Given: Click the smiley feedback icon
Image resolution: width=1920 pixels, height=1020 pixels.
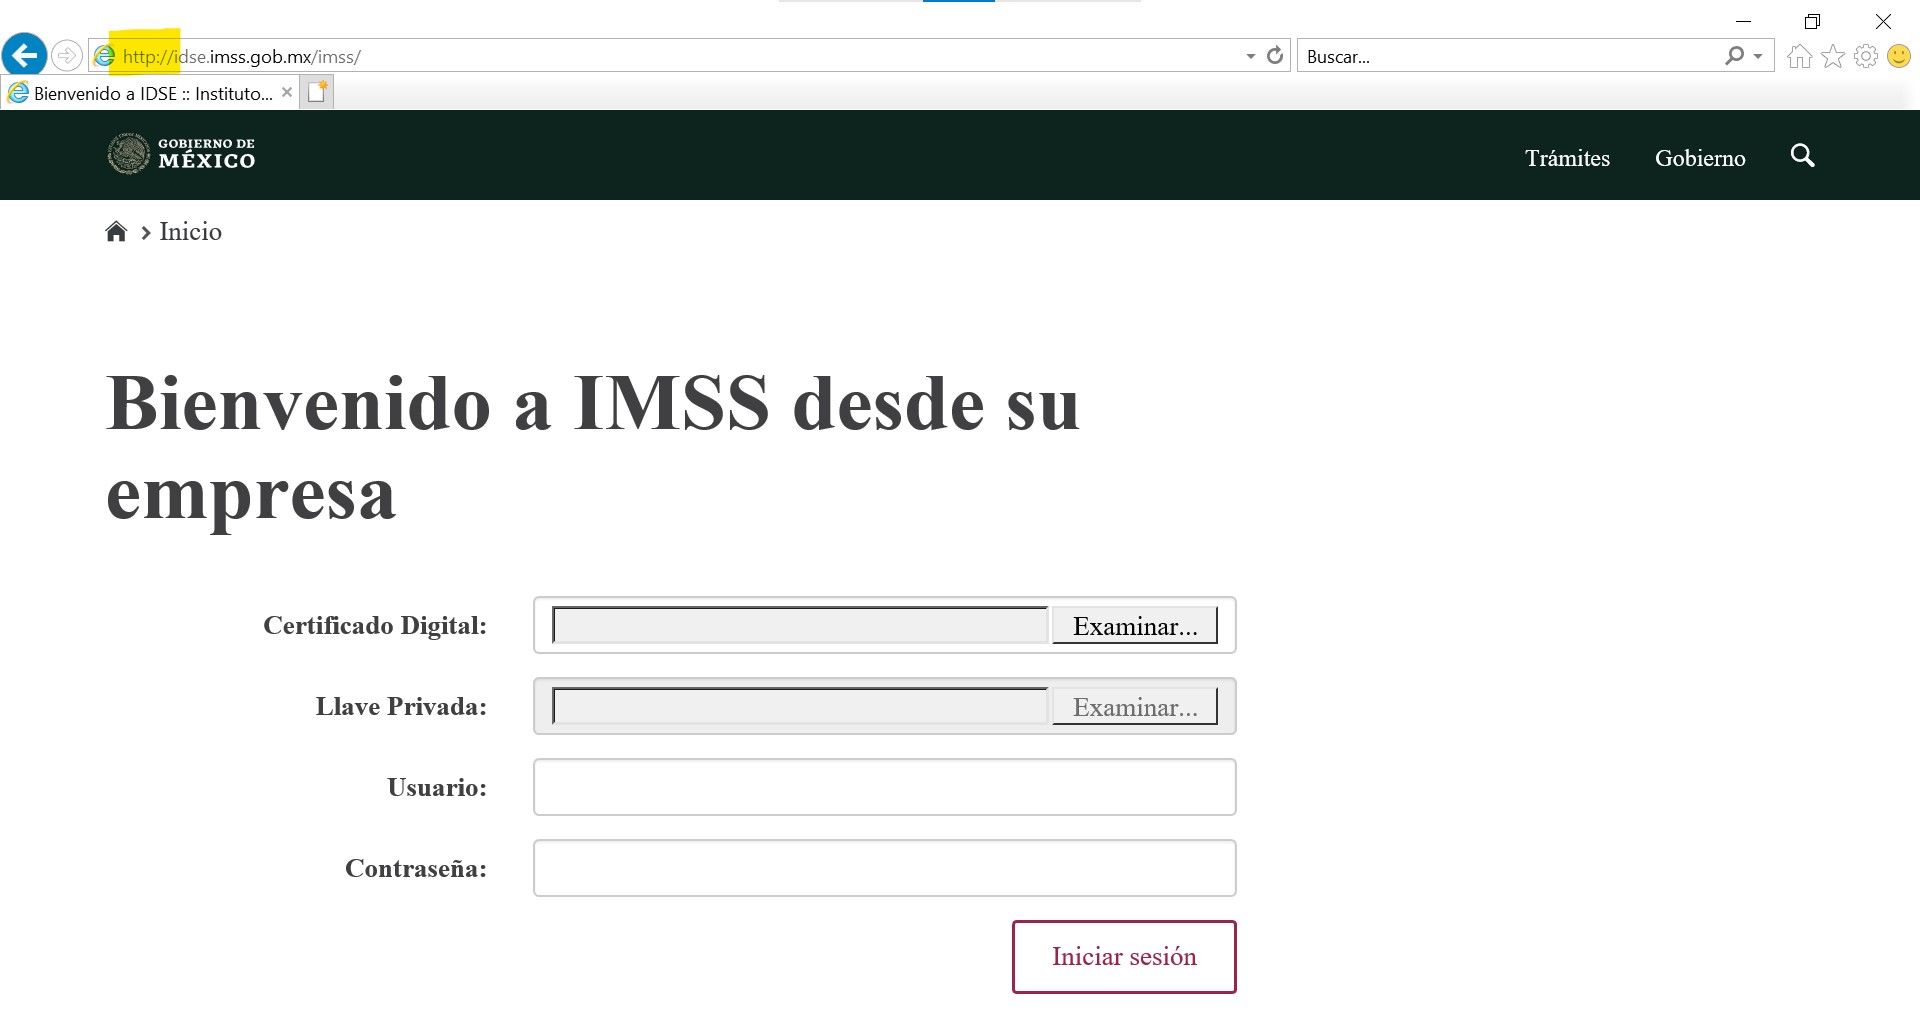Looking at the screenshot, I should tap(1898, 56).
